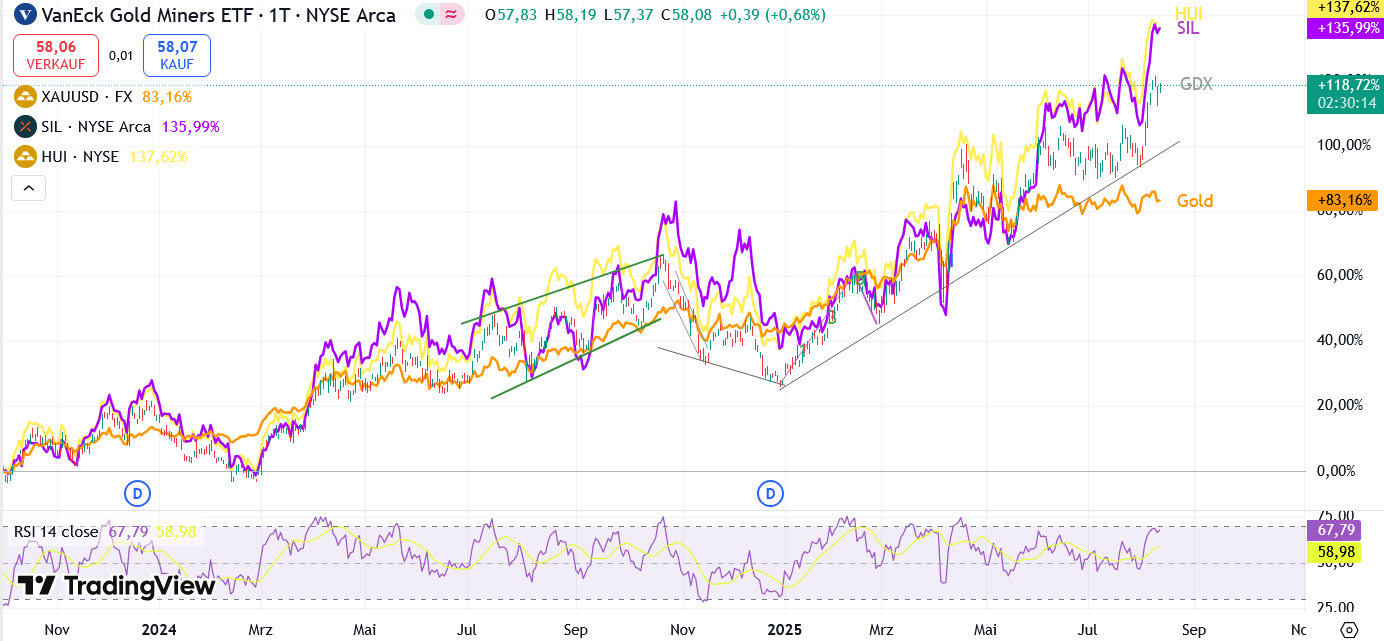Click the gold icon beside XAUUSD
The width and height of the screenshot is (1384, 641).
click(24, 97)
